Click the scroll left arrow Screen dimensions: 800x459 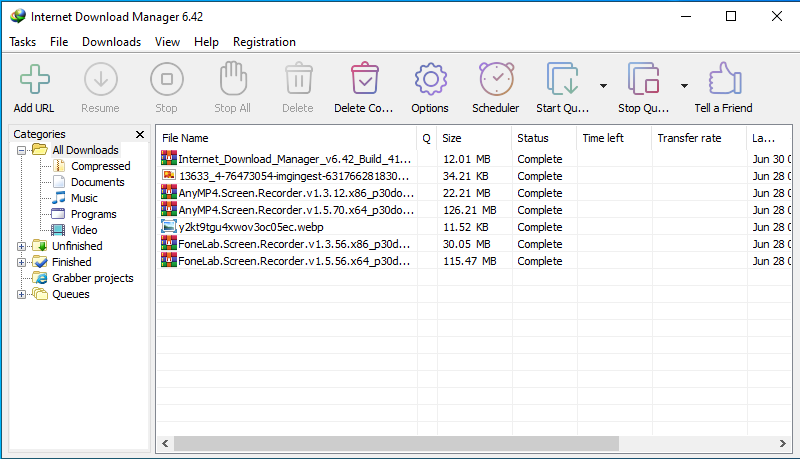pyautogui.click(x=165, y=443)
